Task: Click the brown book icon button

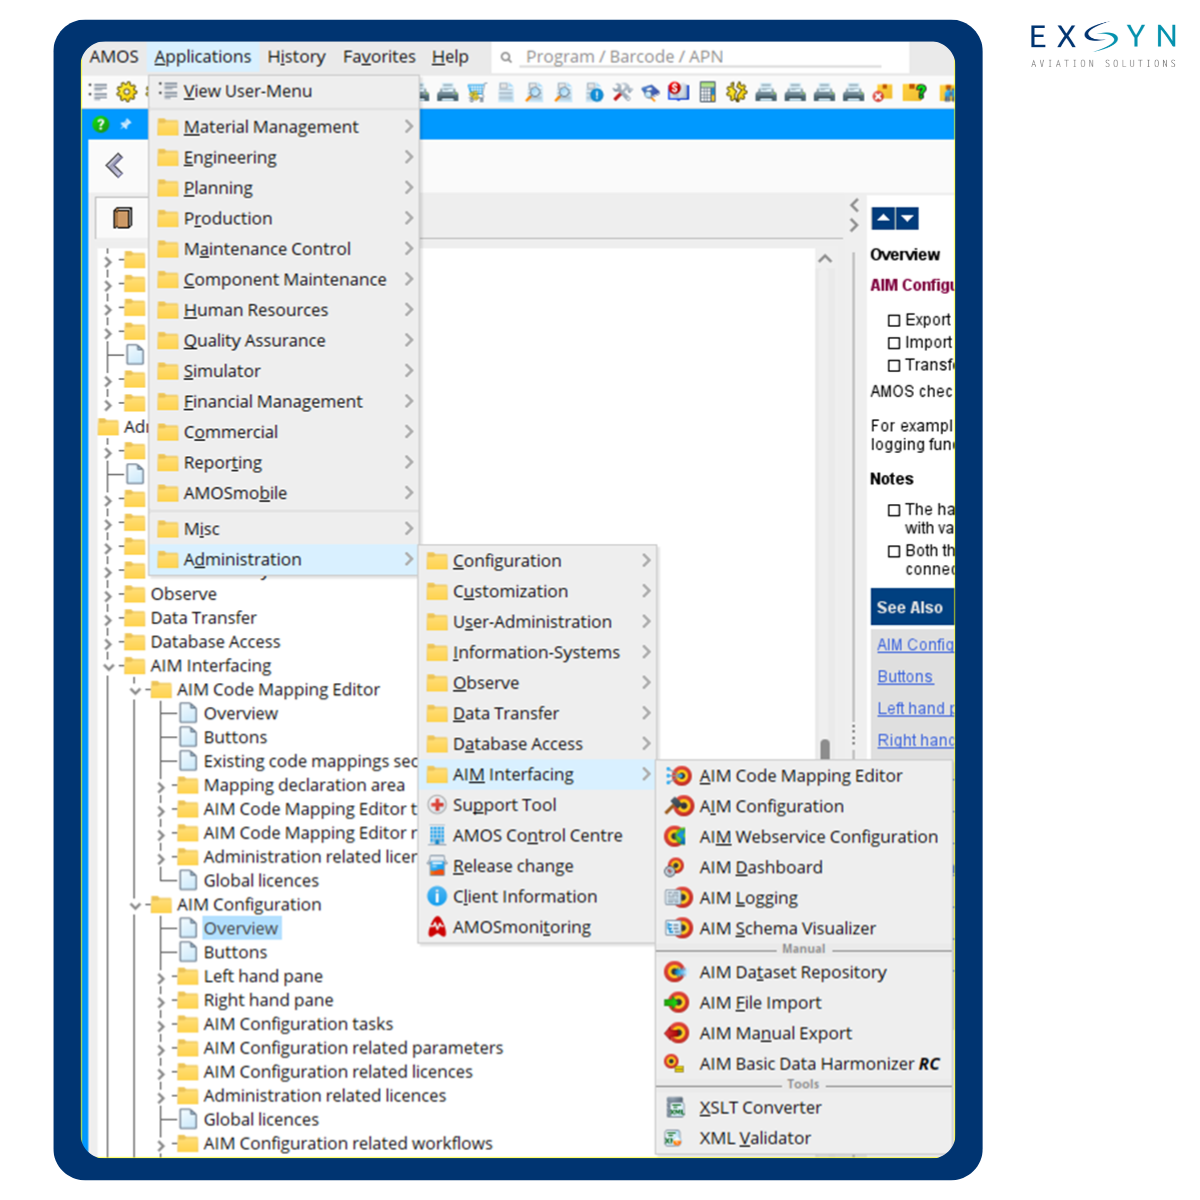Action: pyautogui.click(x=123, y=217)
